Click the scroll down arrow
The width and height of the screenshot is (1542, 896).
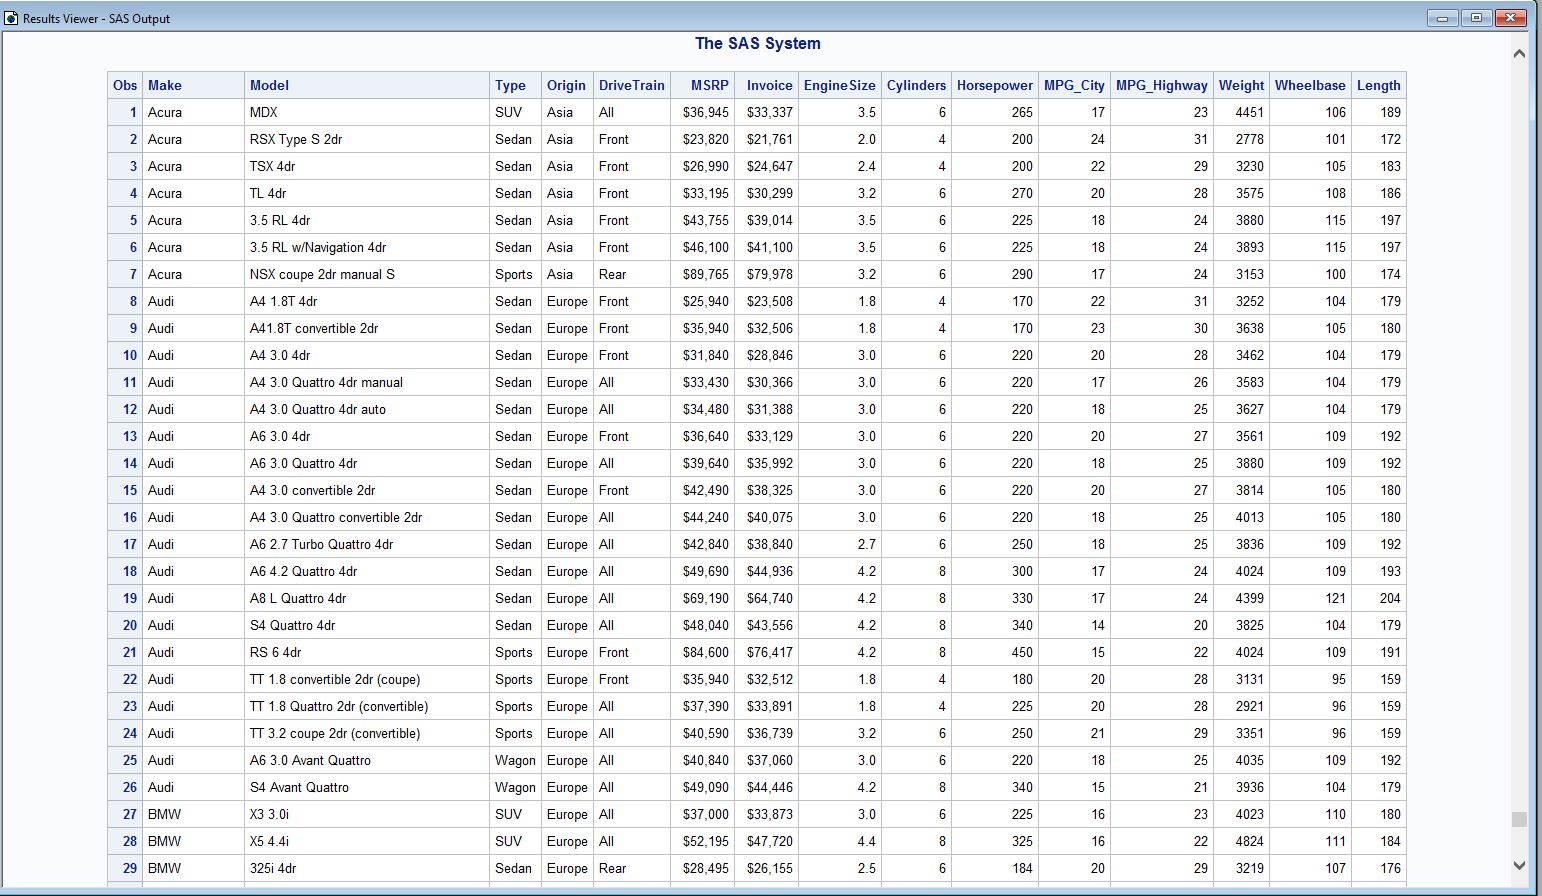1519,865
